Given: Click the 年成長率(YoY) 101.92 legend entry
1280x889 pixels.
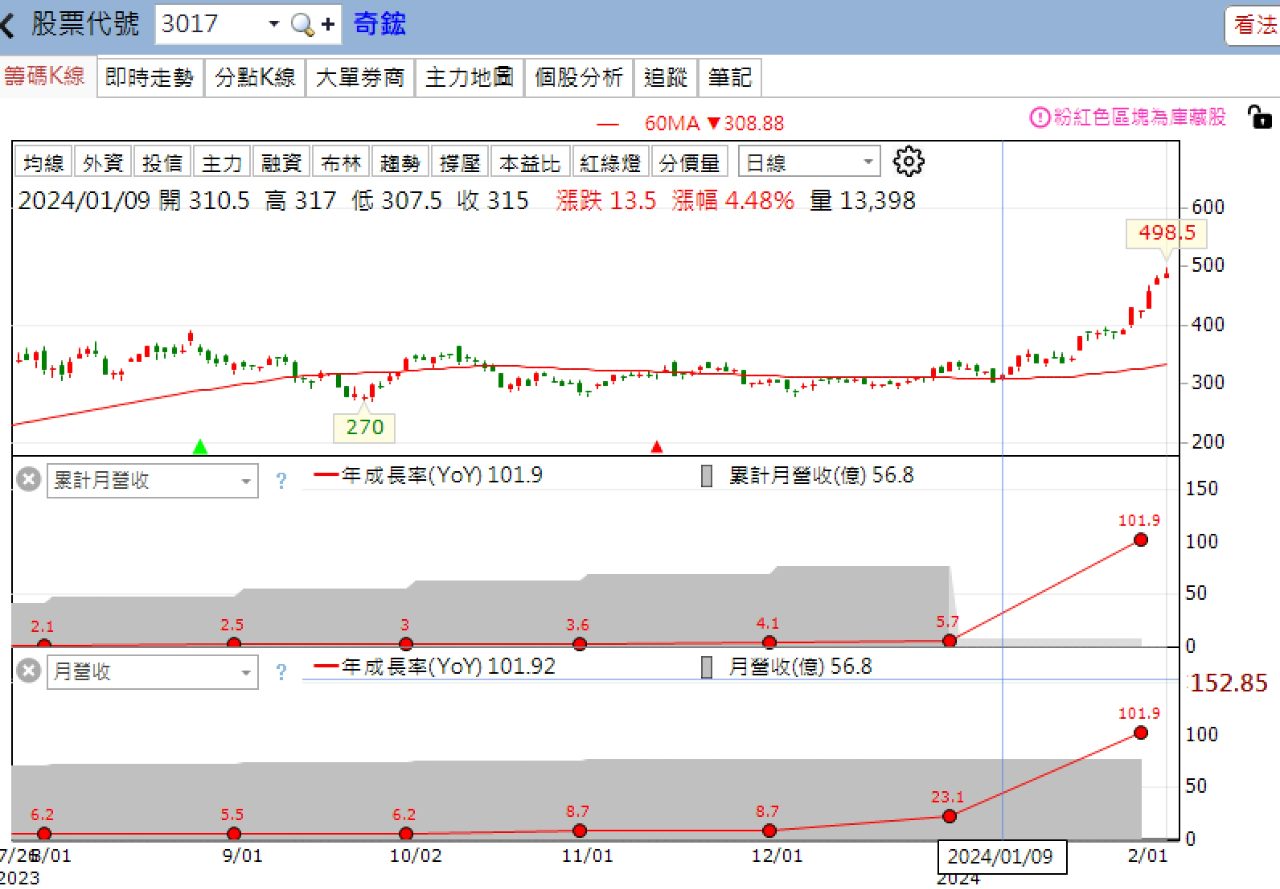Looking at the screenshot, I should (436, 666).
